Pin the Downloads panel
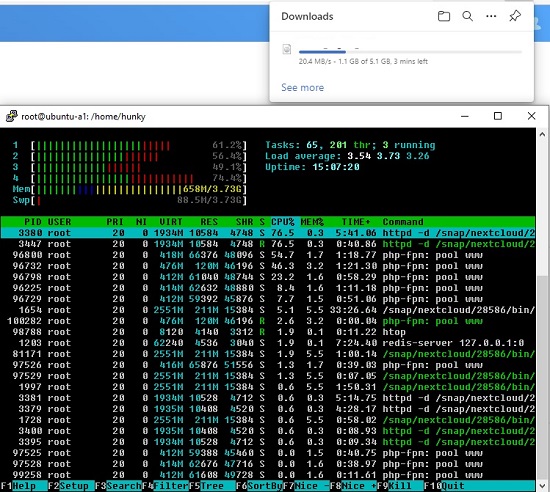Viewport: 550px width, 492px height. click(x=515, y=16)
